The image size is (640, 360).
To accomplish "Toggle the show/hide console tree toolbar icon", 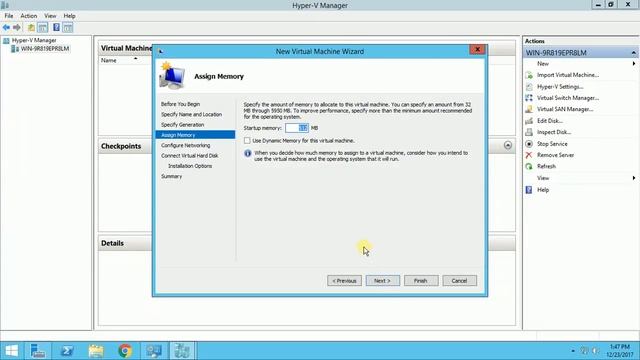I will coord(42,27).
